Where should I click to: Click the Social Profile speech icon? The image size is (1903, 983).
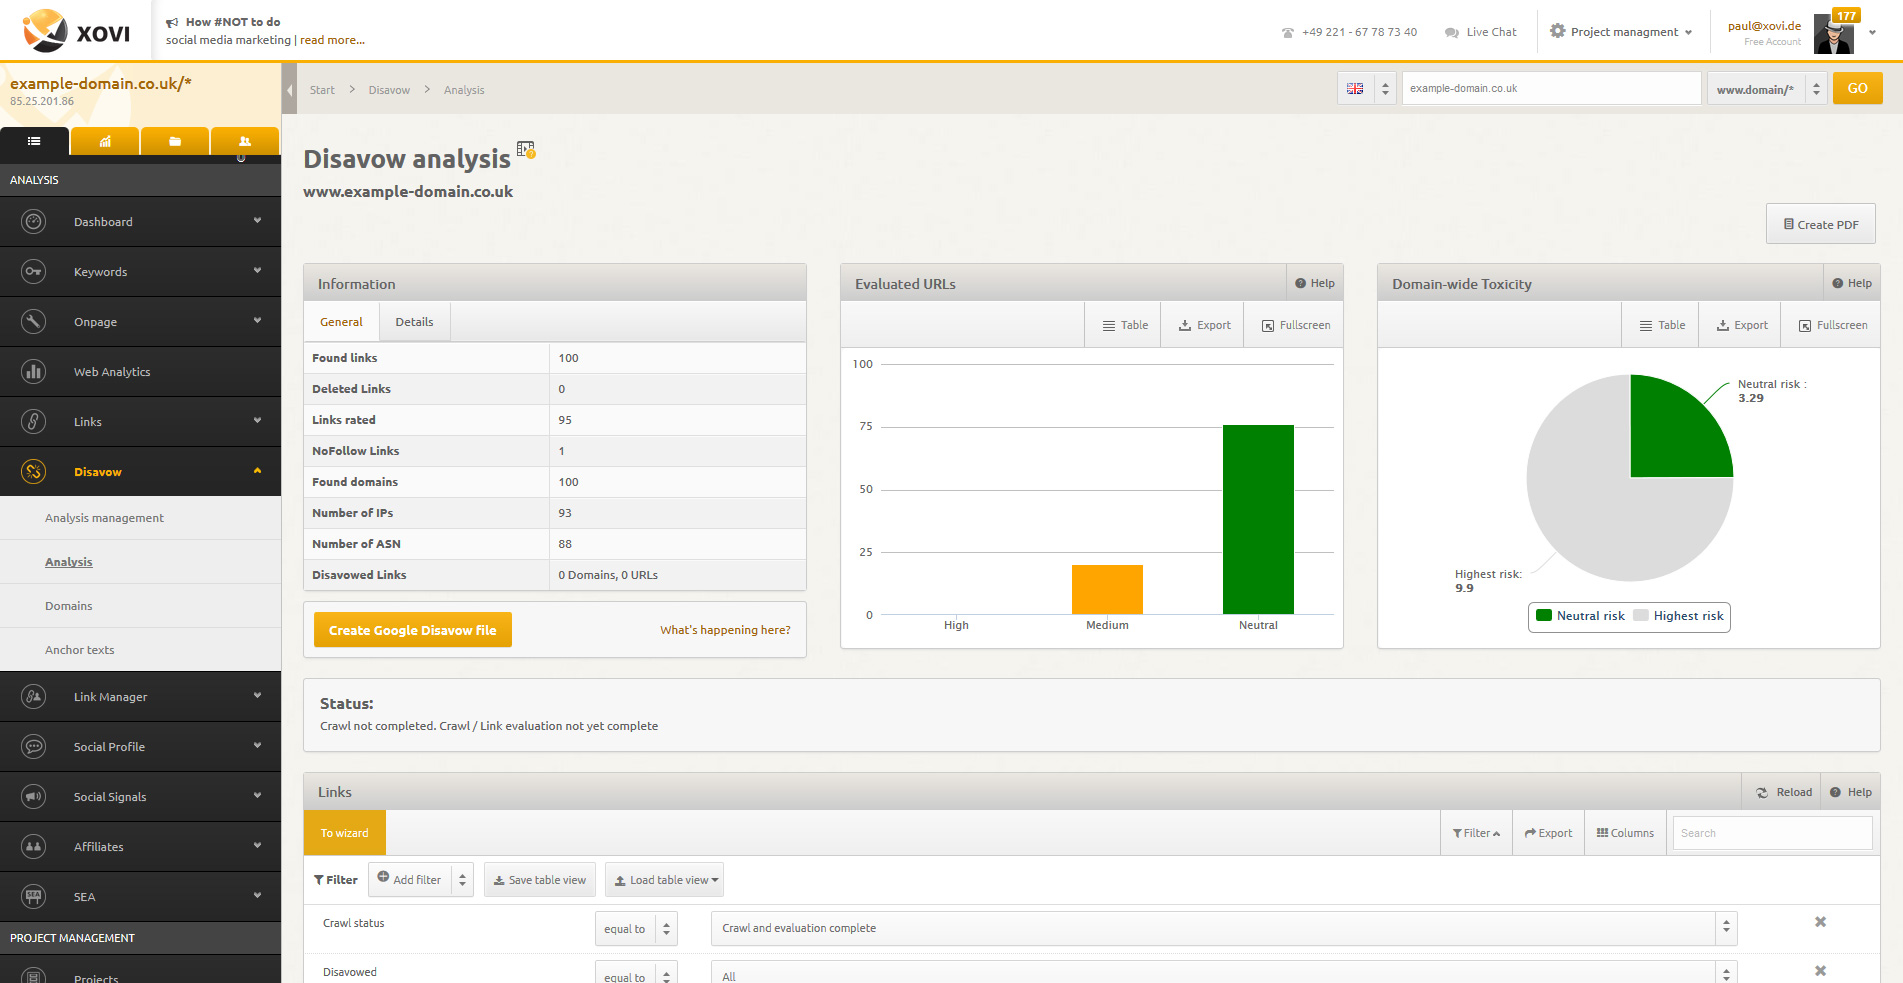(x=34, y=747)
